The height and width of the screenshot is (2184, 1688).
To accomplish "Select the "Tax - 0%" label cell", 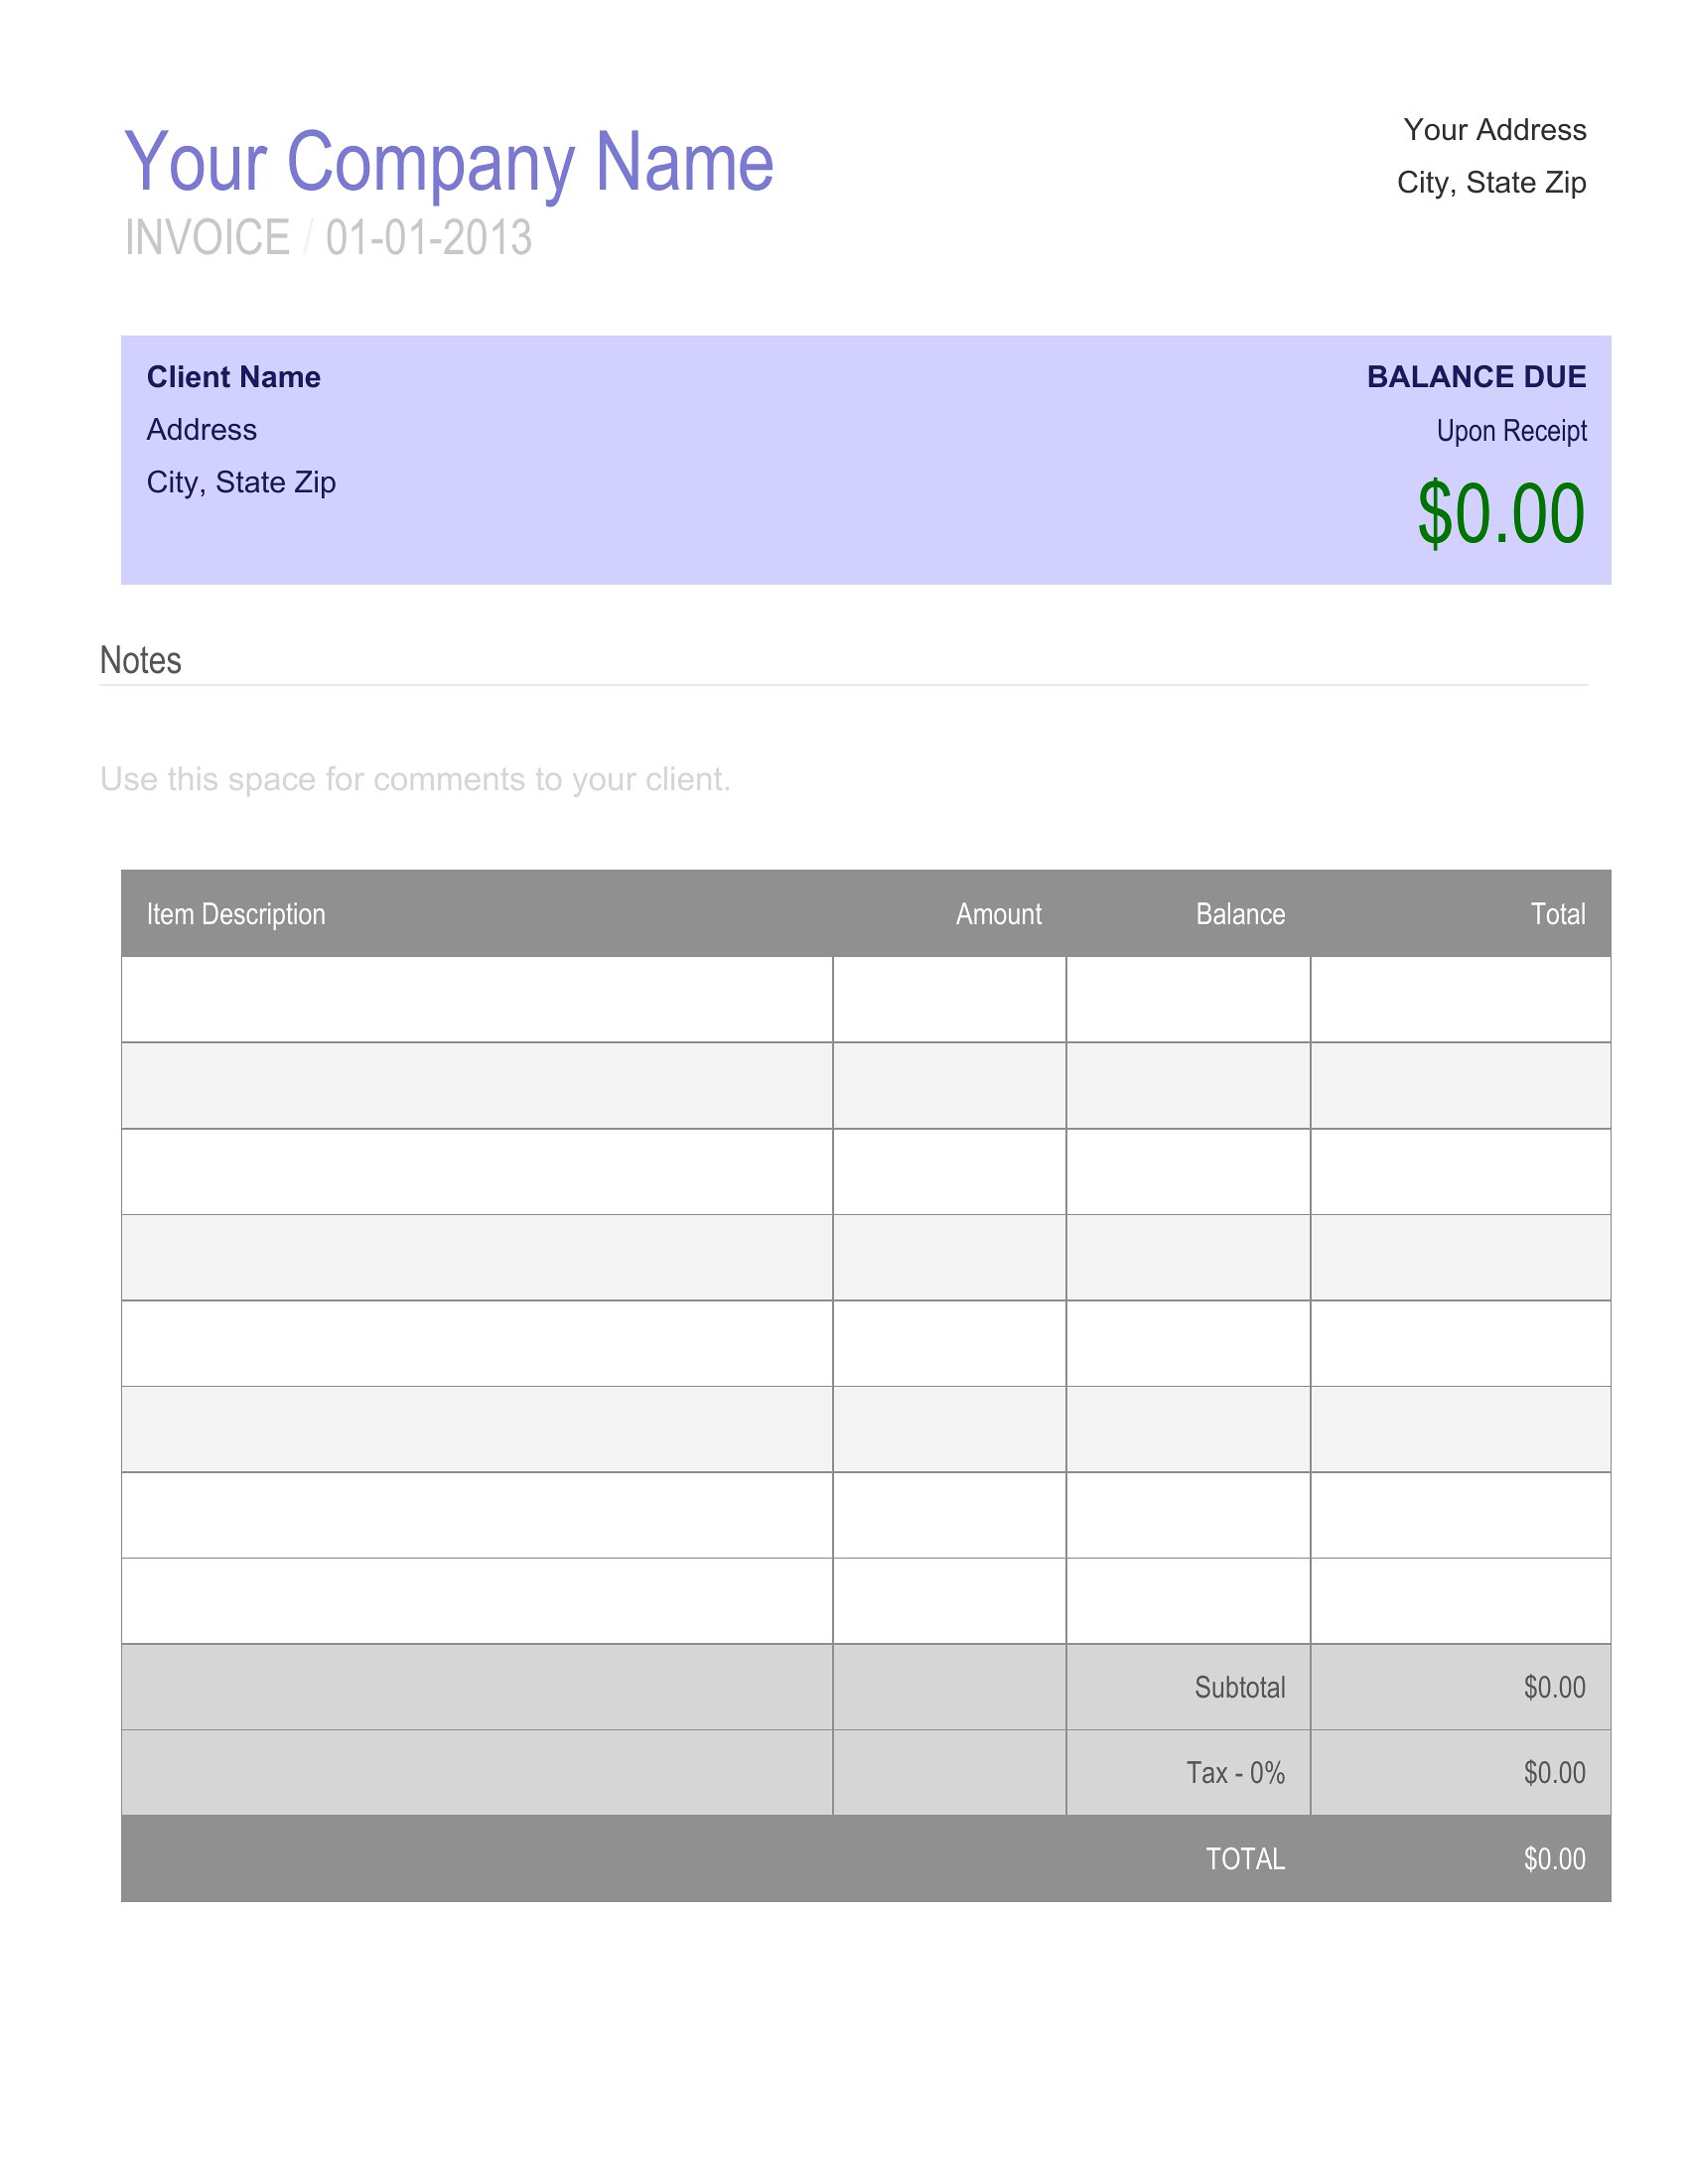I will (x=1235, y=1773).
